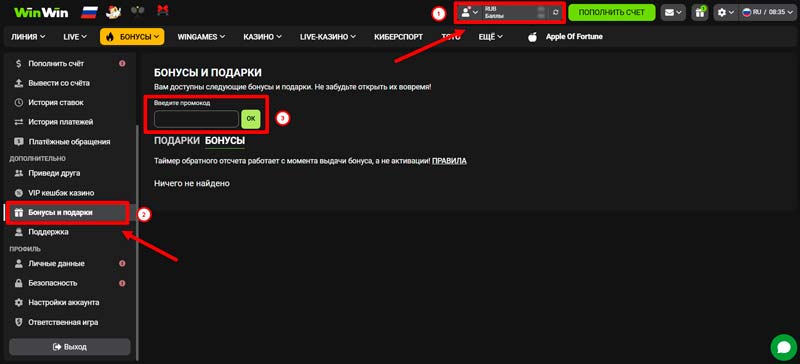Switch to the Подарки tab
Screen dimensions: 800x364
point(177,140)
